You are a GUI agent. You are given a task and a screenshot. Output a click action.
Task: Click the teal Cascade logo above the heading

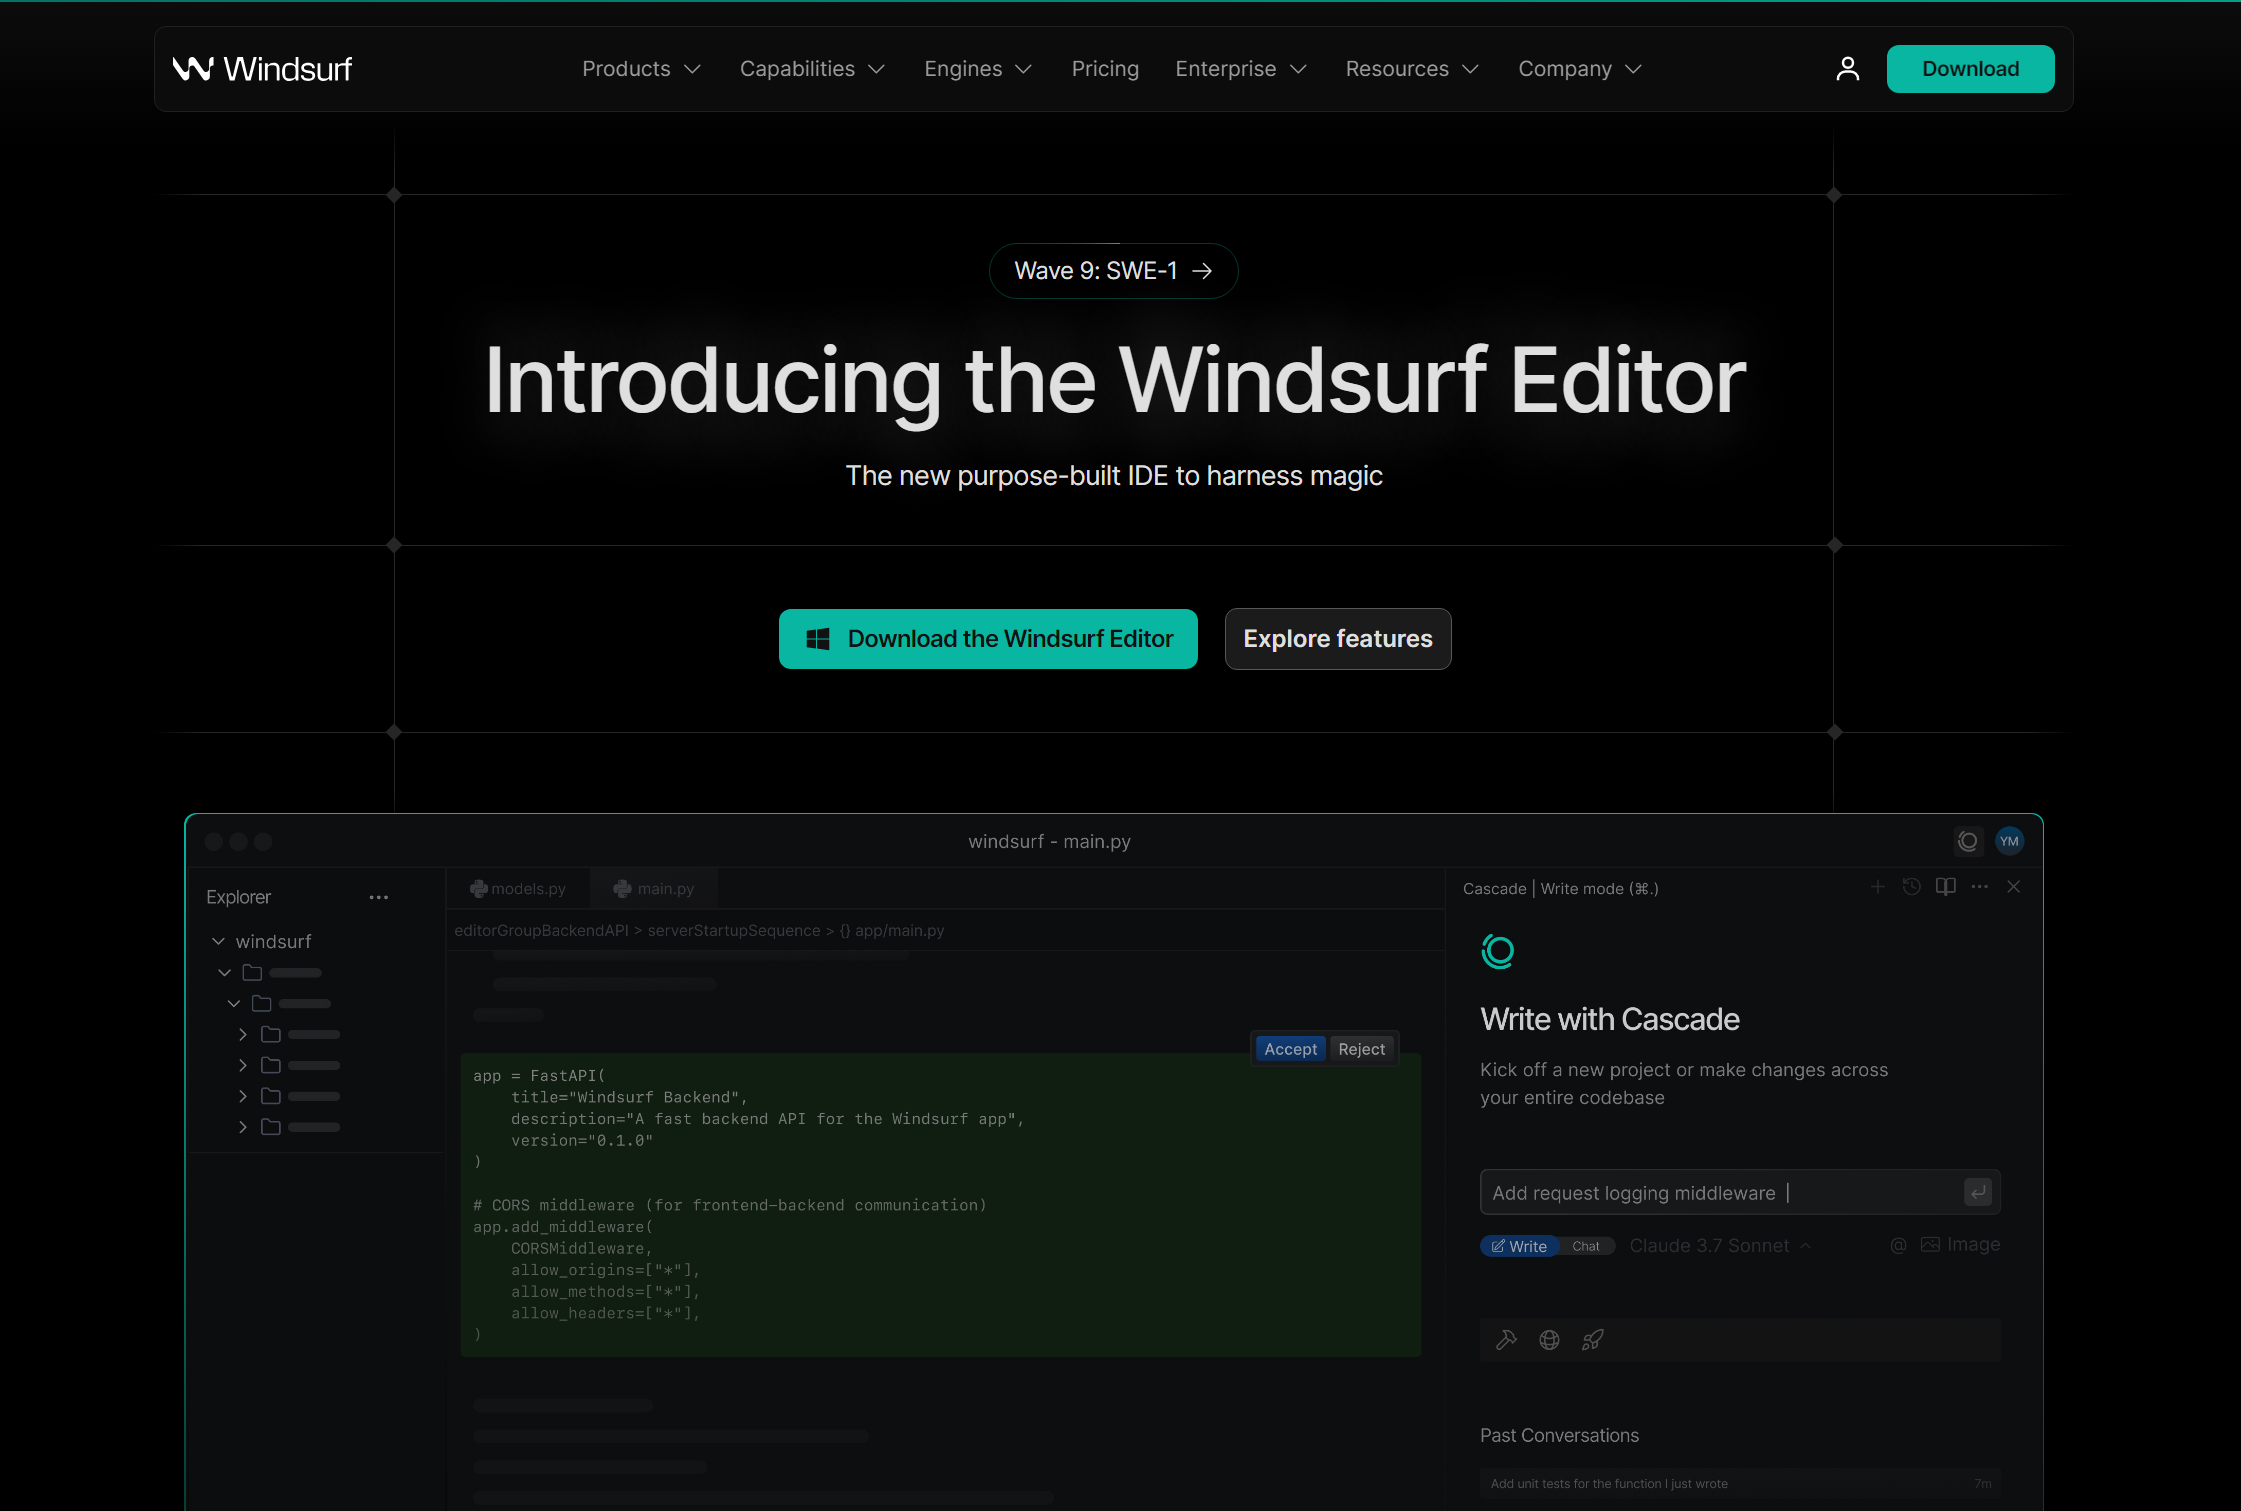click(x=1497, y=951)
